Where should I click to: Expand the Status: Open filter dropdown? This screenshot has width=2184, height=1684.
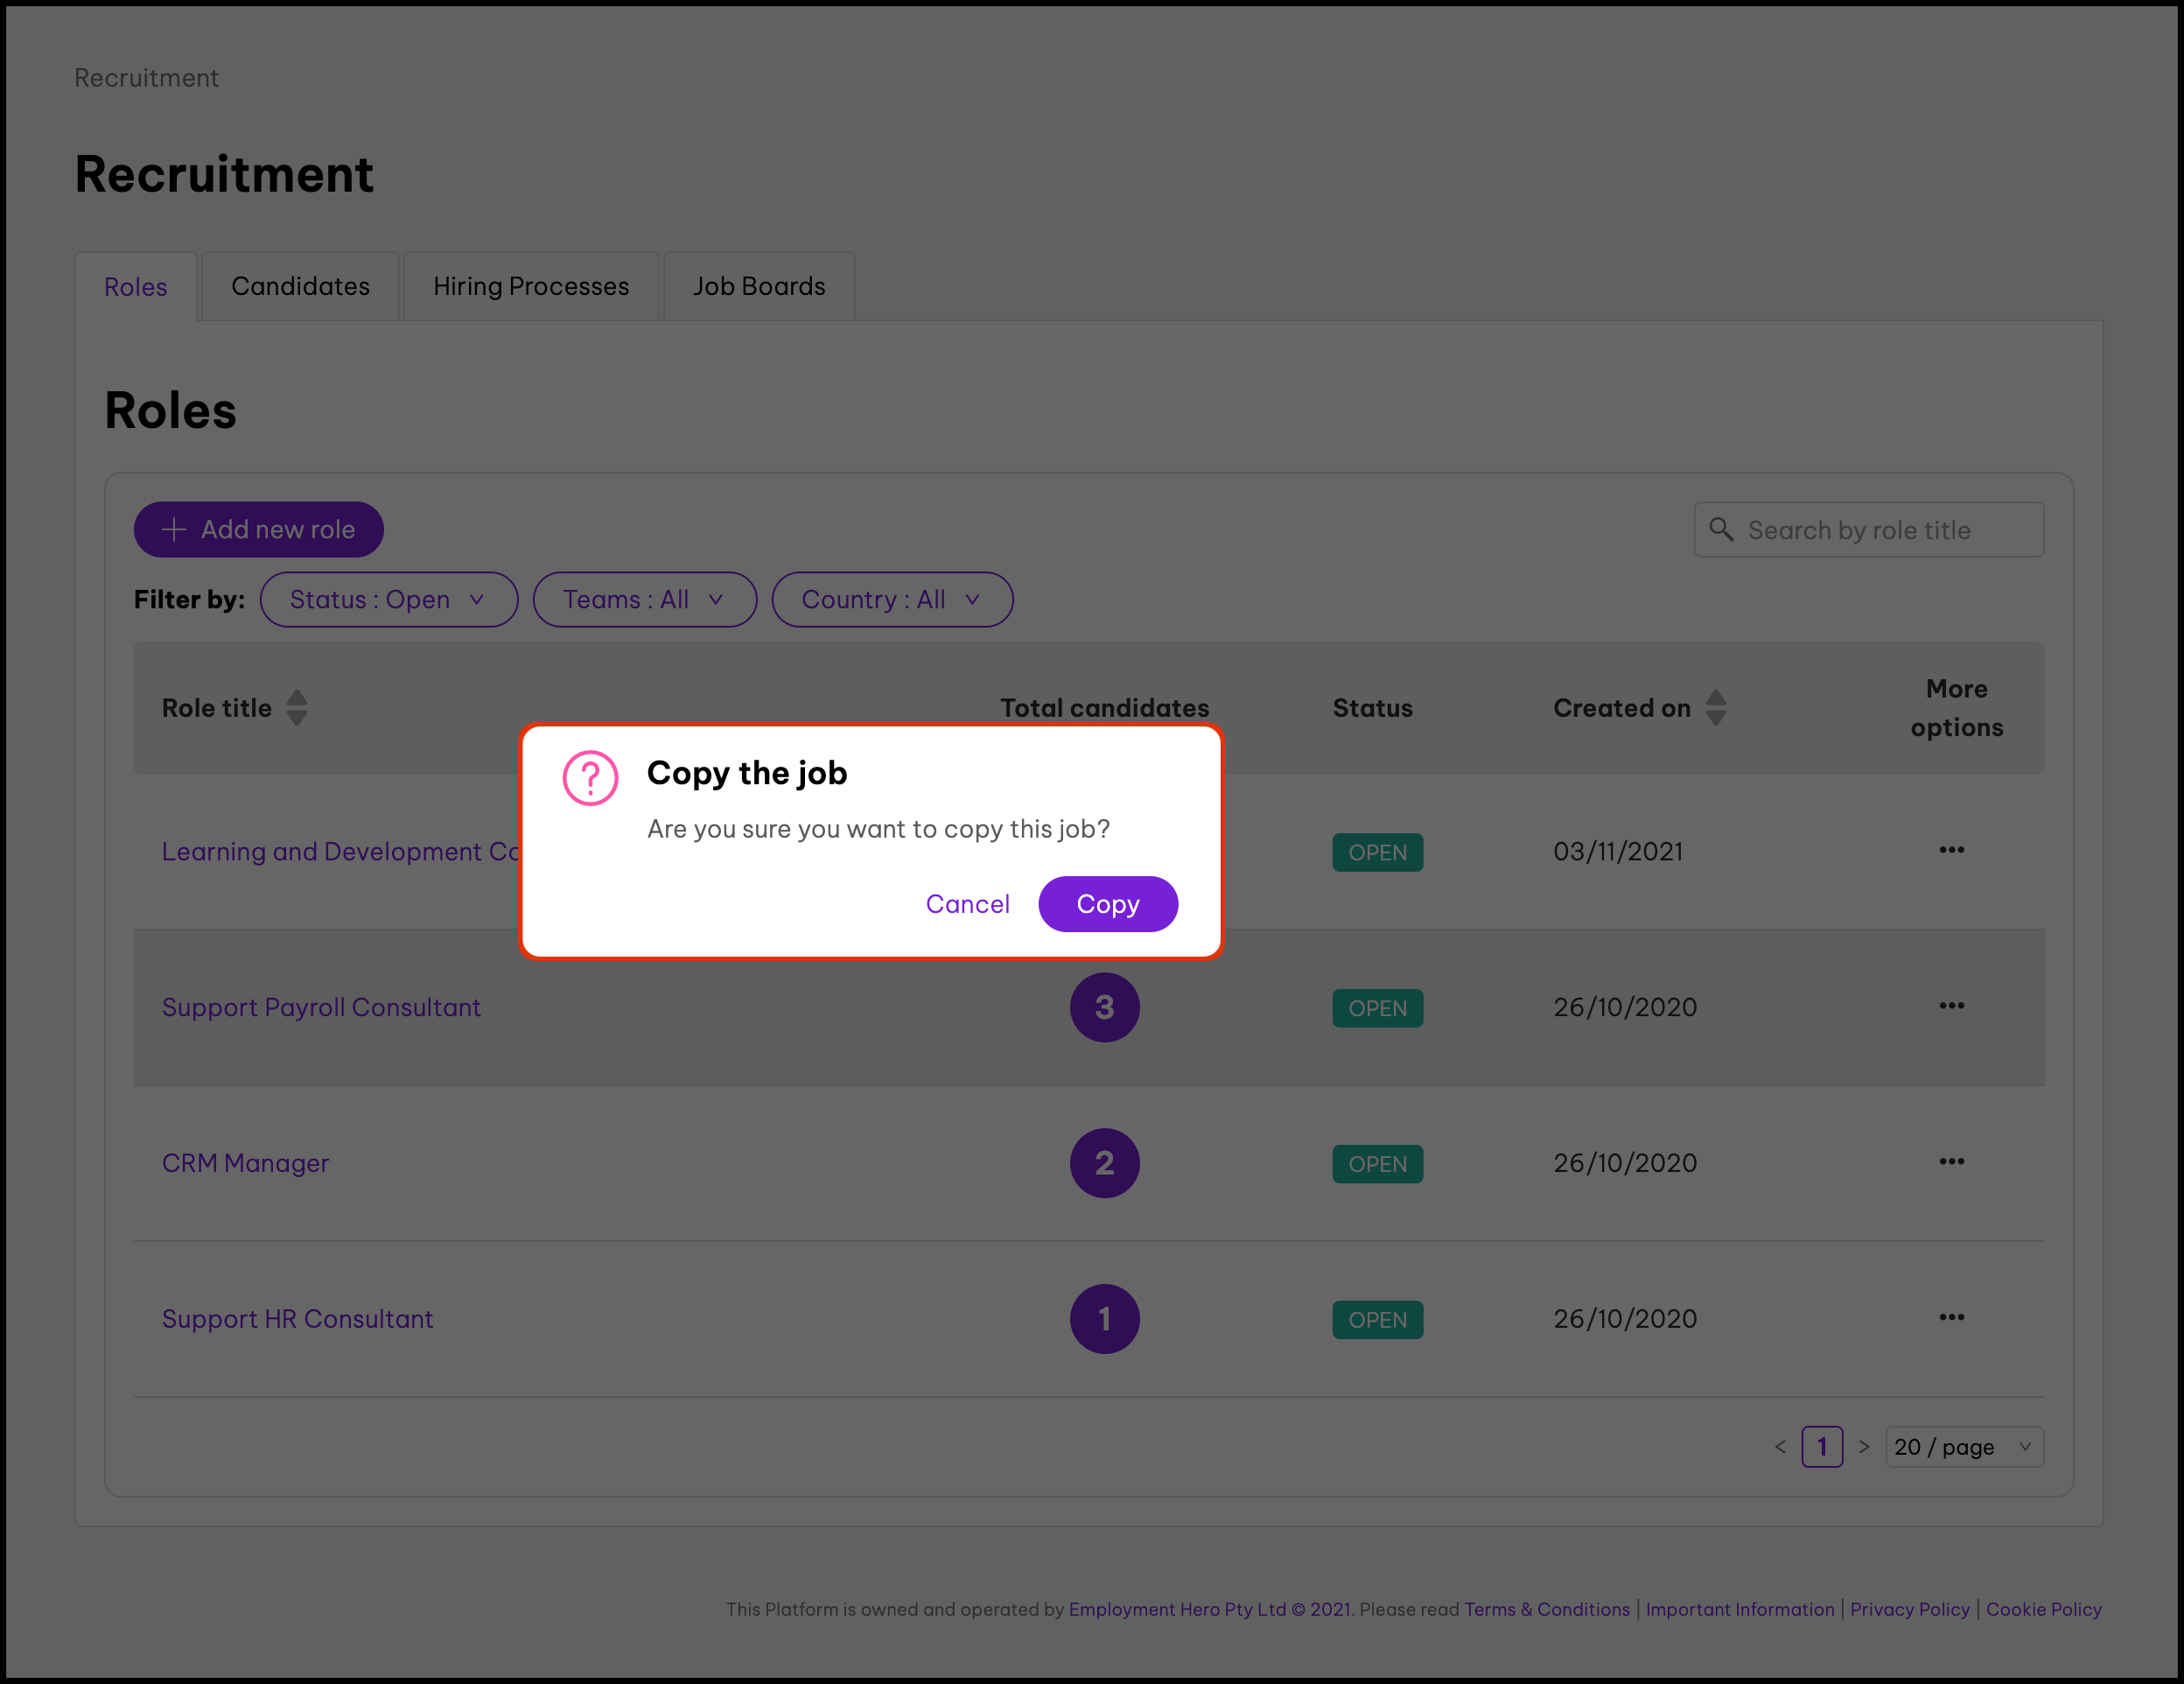388,600
